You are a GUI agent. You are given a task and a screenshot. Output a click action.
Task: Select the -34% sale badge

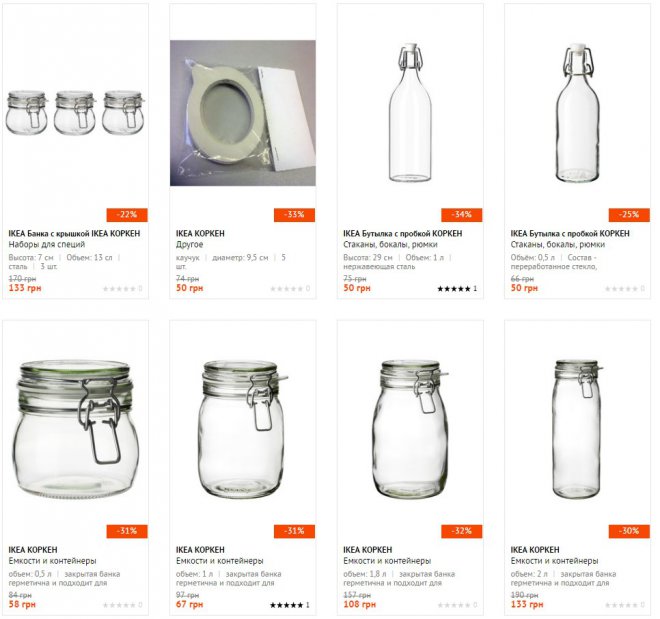pos(461,215)
